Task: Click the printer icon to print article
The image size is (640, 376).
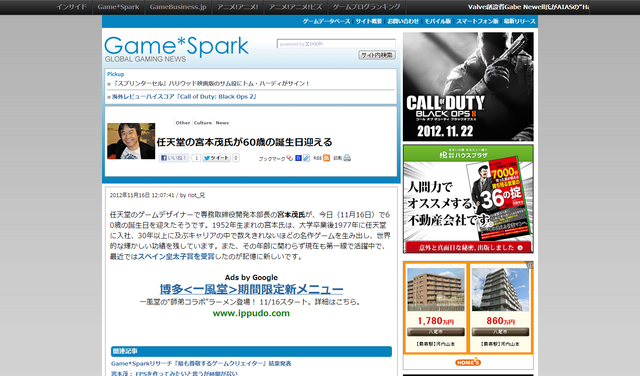Action: click(x=347, y=158)
